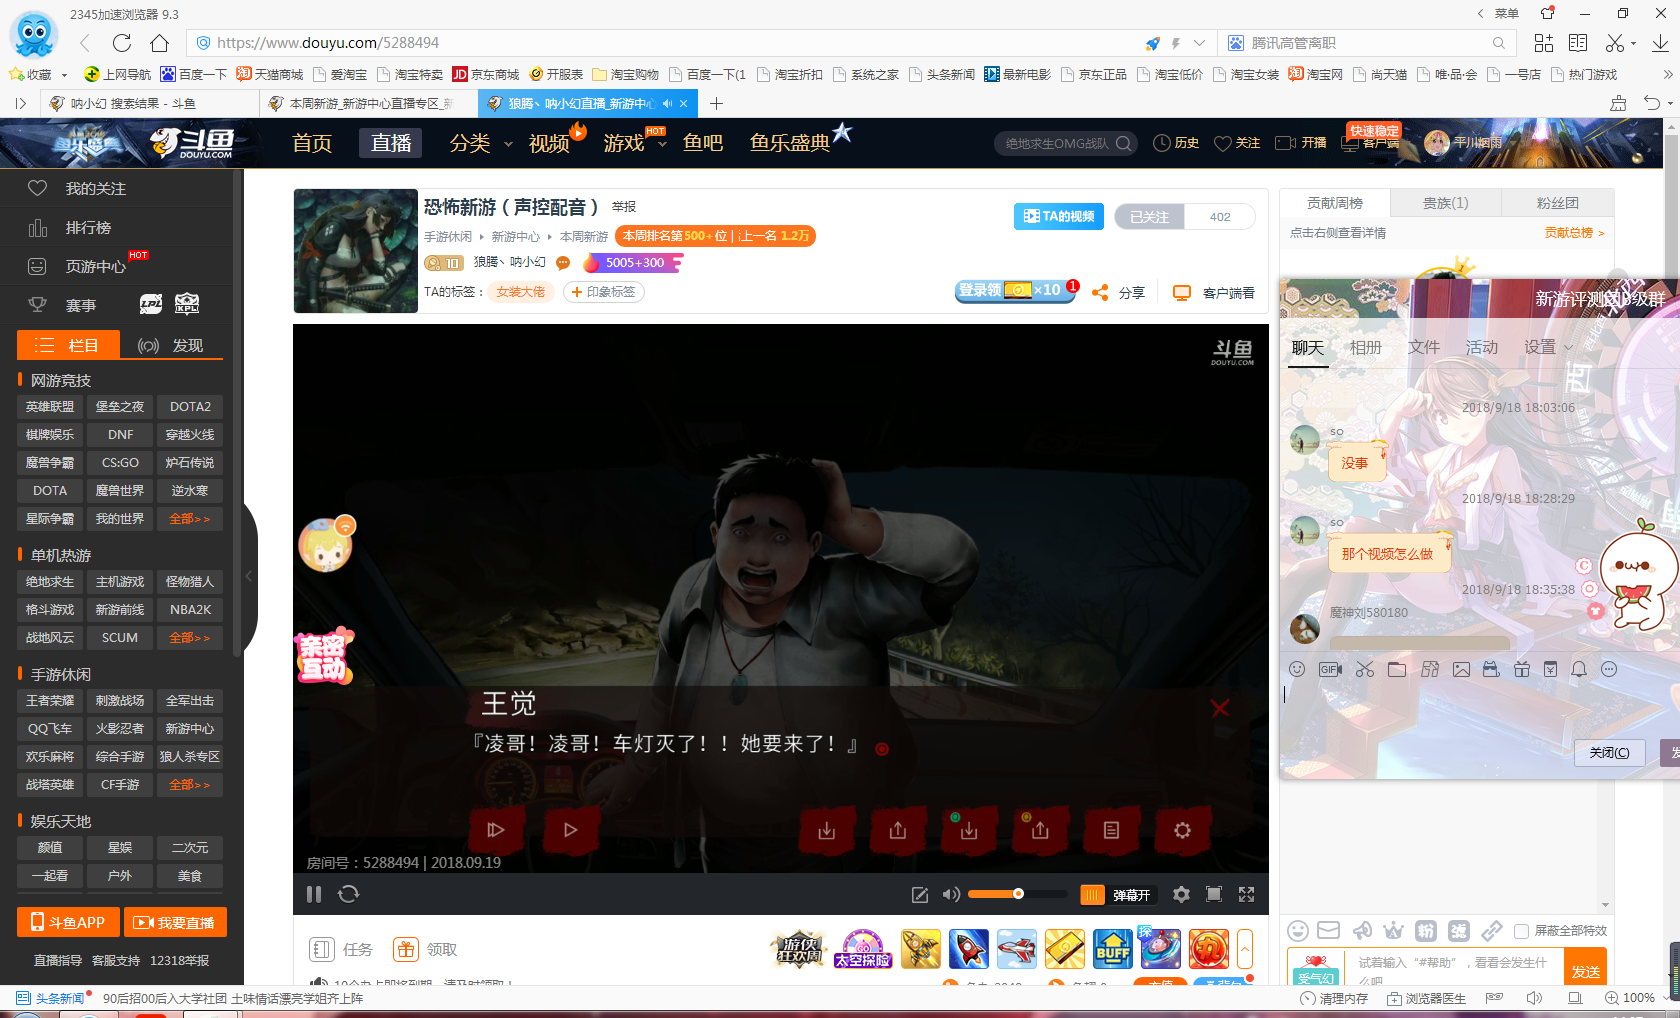
Task: Open emoji picker in QQ chat
Action: [x=1297, y=669]
